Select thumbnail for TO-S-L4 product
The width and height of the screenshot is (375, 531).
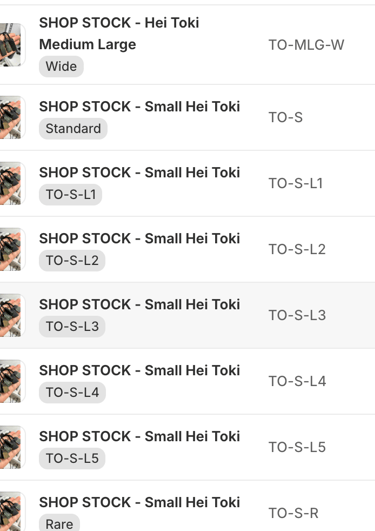(x=12, y=381)
